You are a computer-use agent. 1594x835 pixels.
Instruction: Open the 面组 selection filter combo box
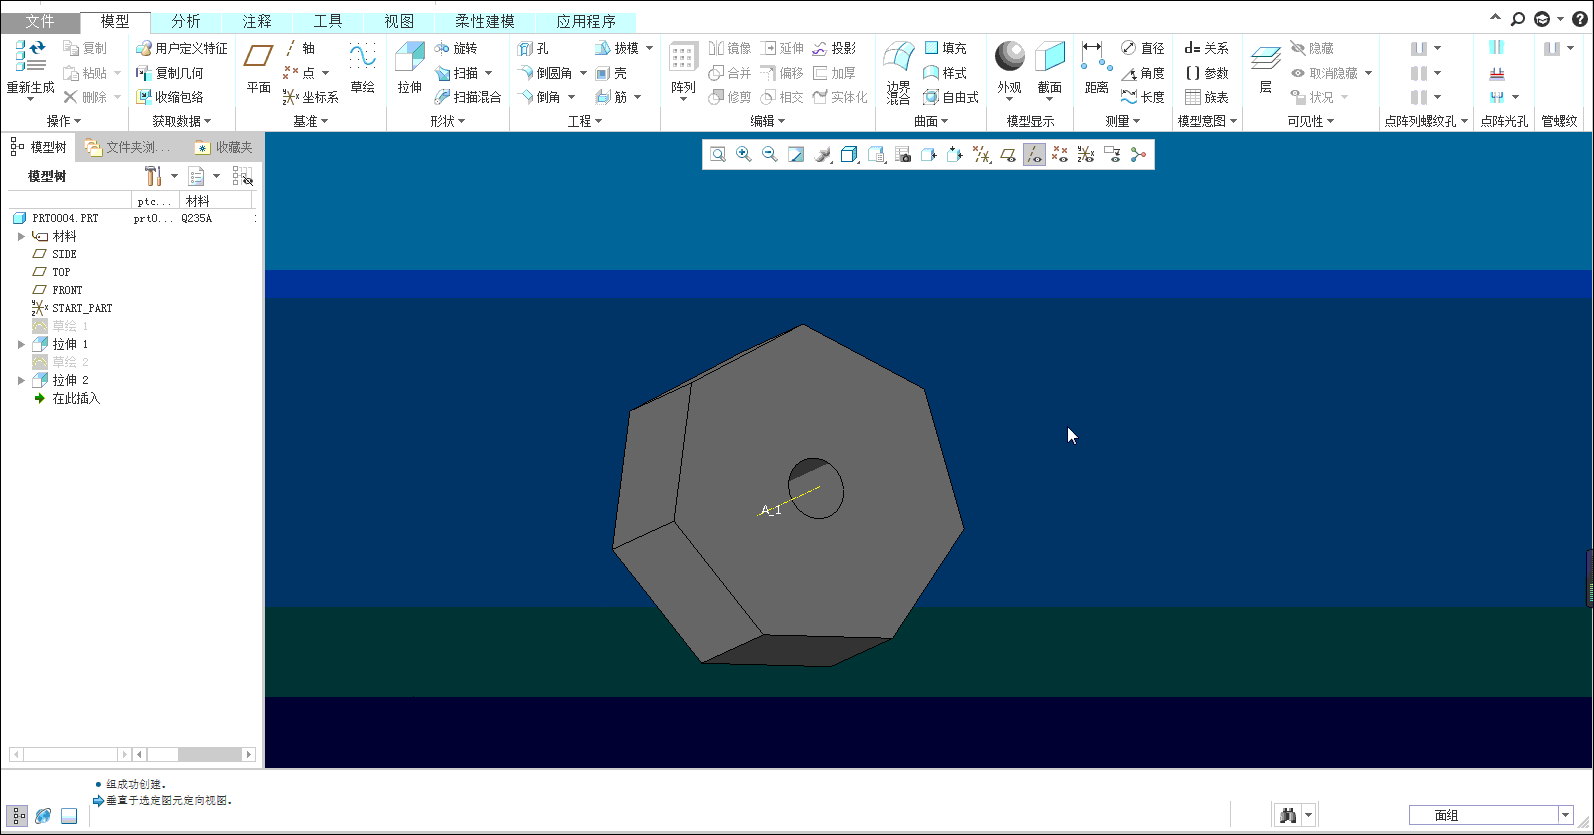click(x=1491, y=815)
